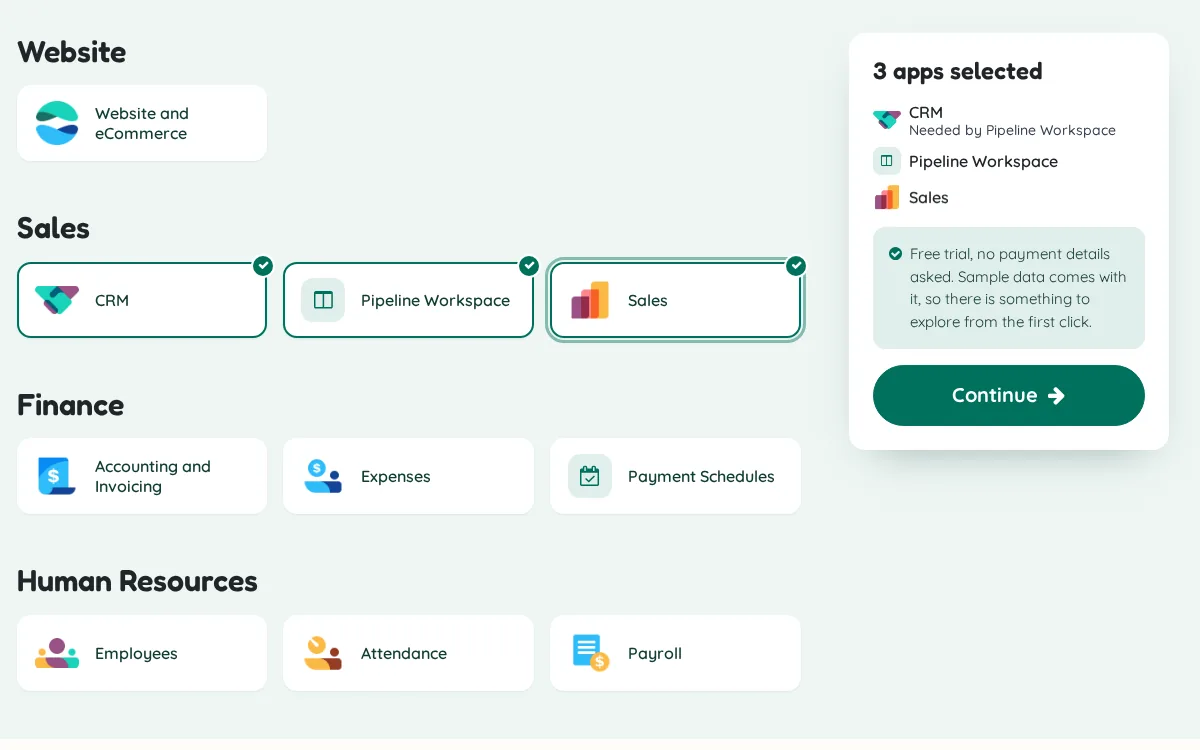Select the Accounting and Invoicing app

[142, 476]
